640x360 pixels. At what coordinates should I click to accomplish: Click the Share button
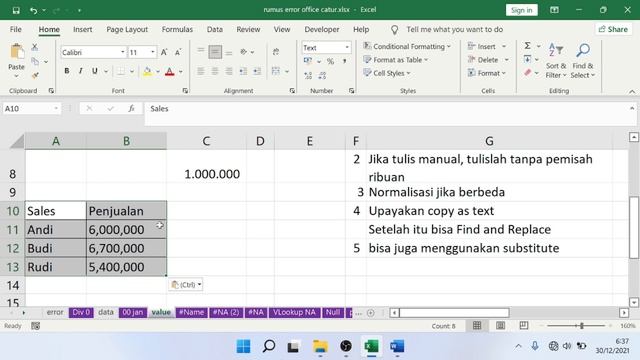pos(613,29)
